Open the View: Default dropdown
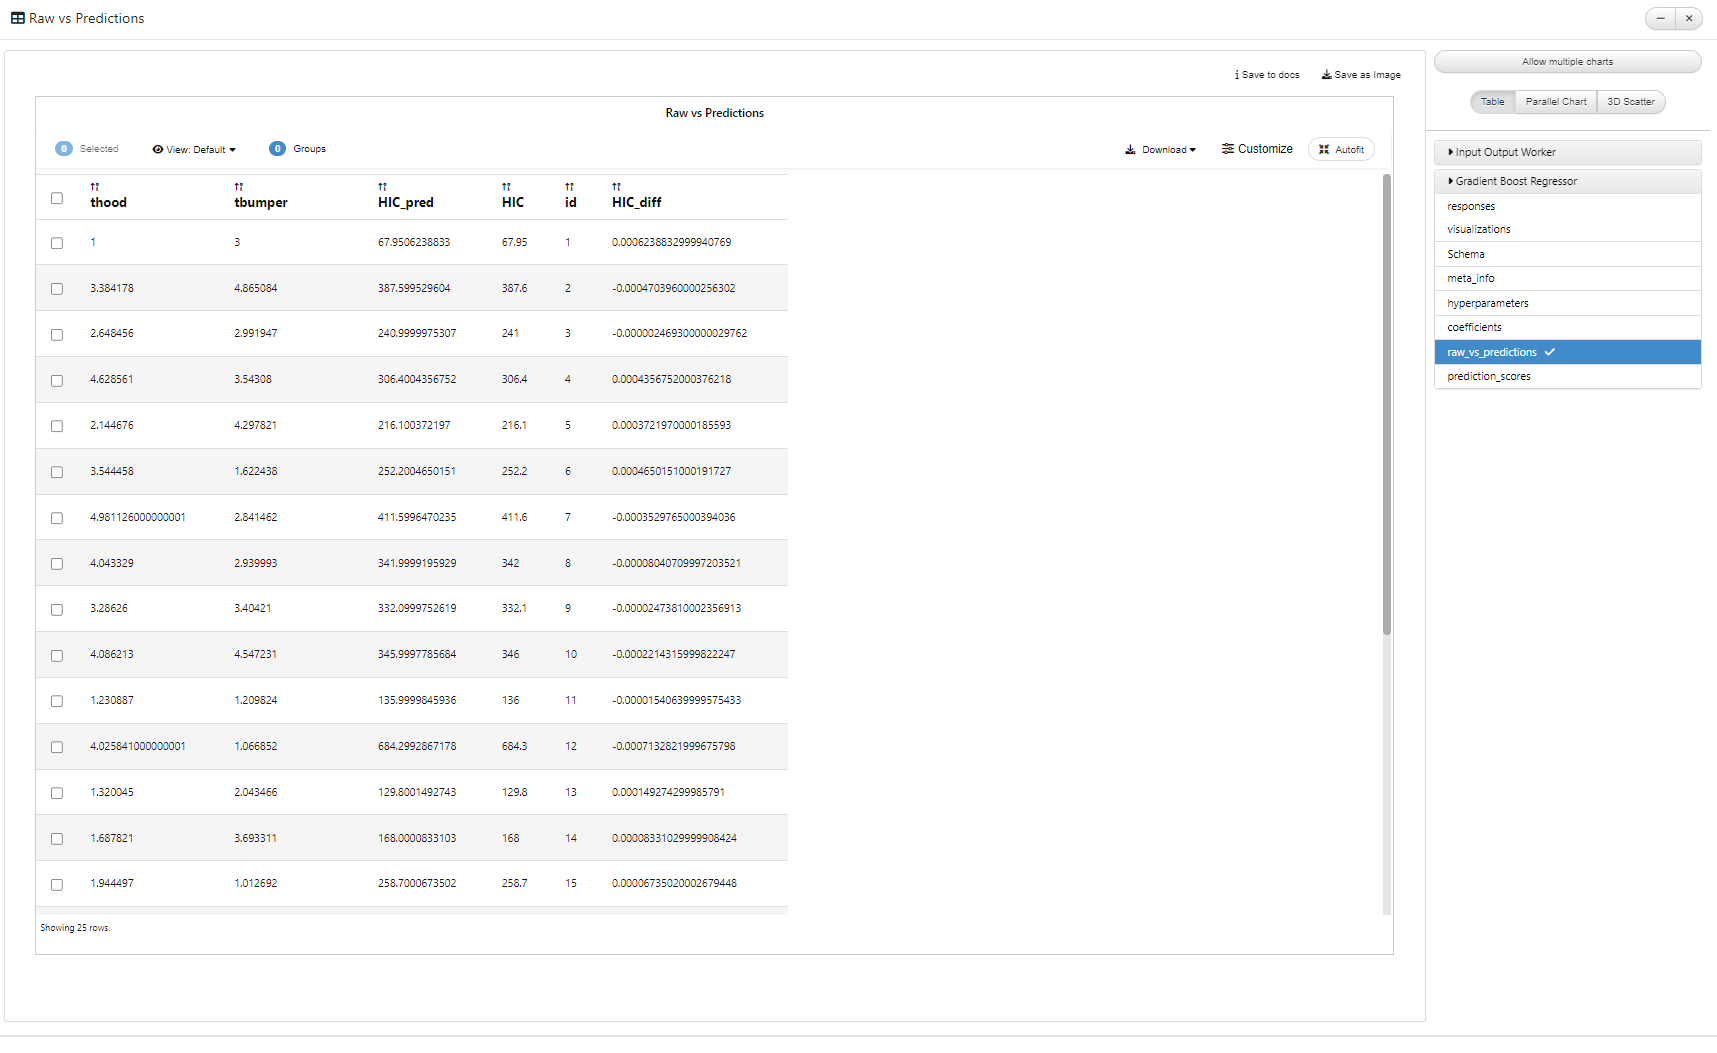 [194, 150]
